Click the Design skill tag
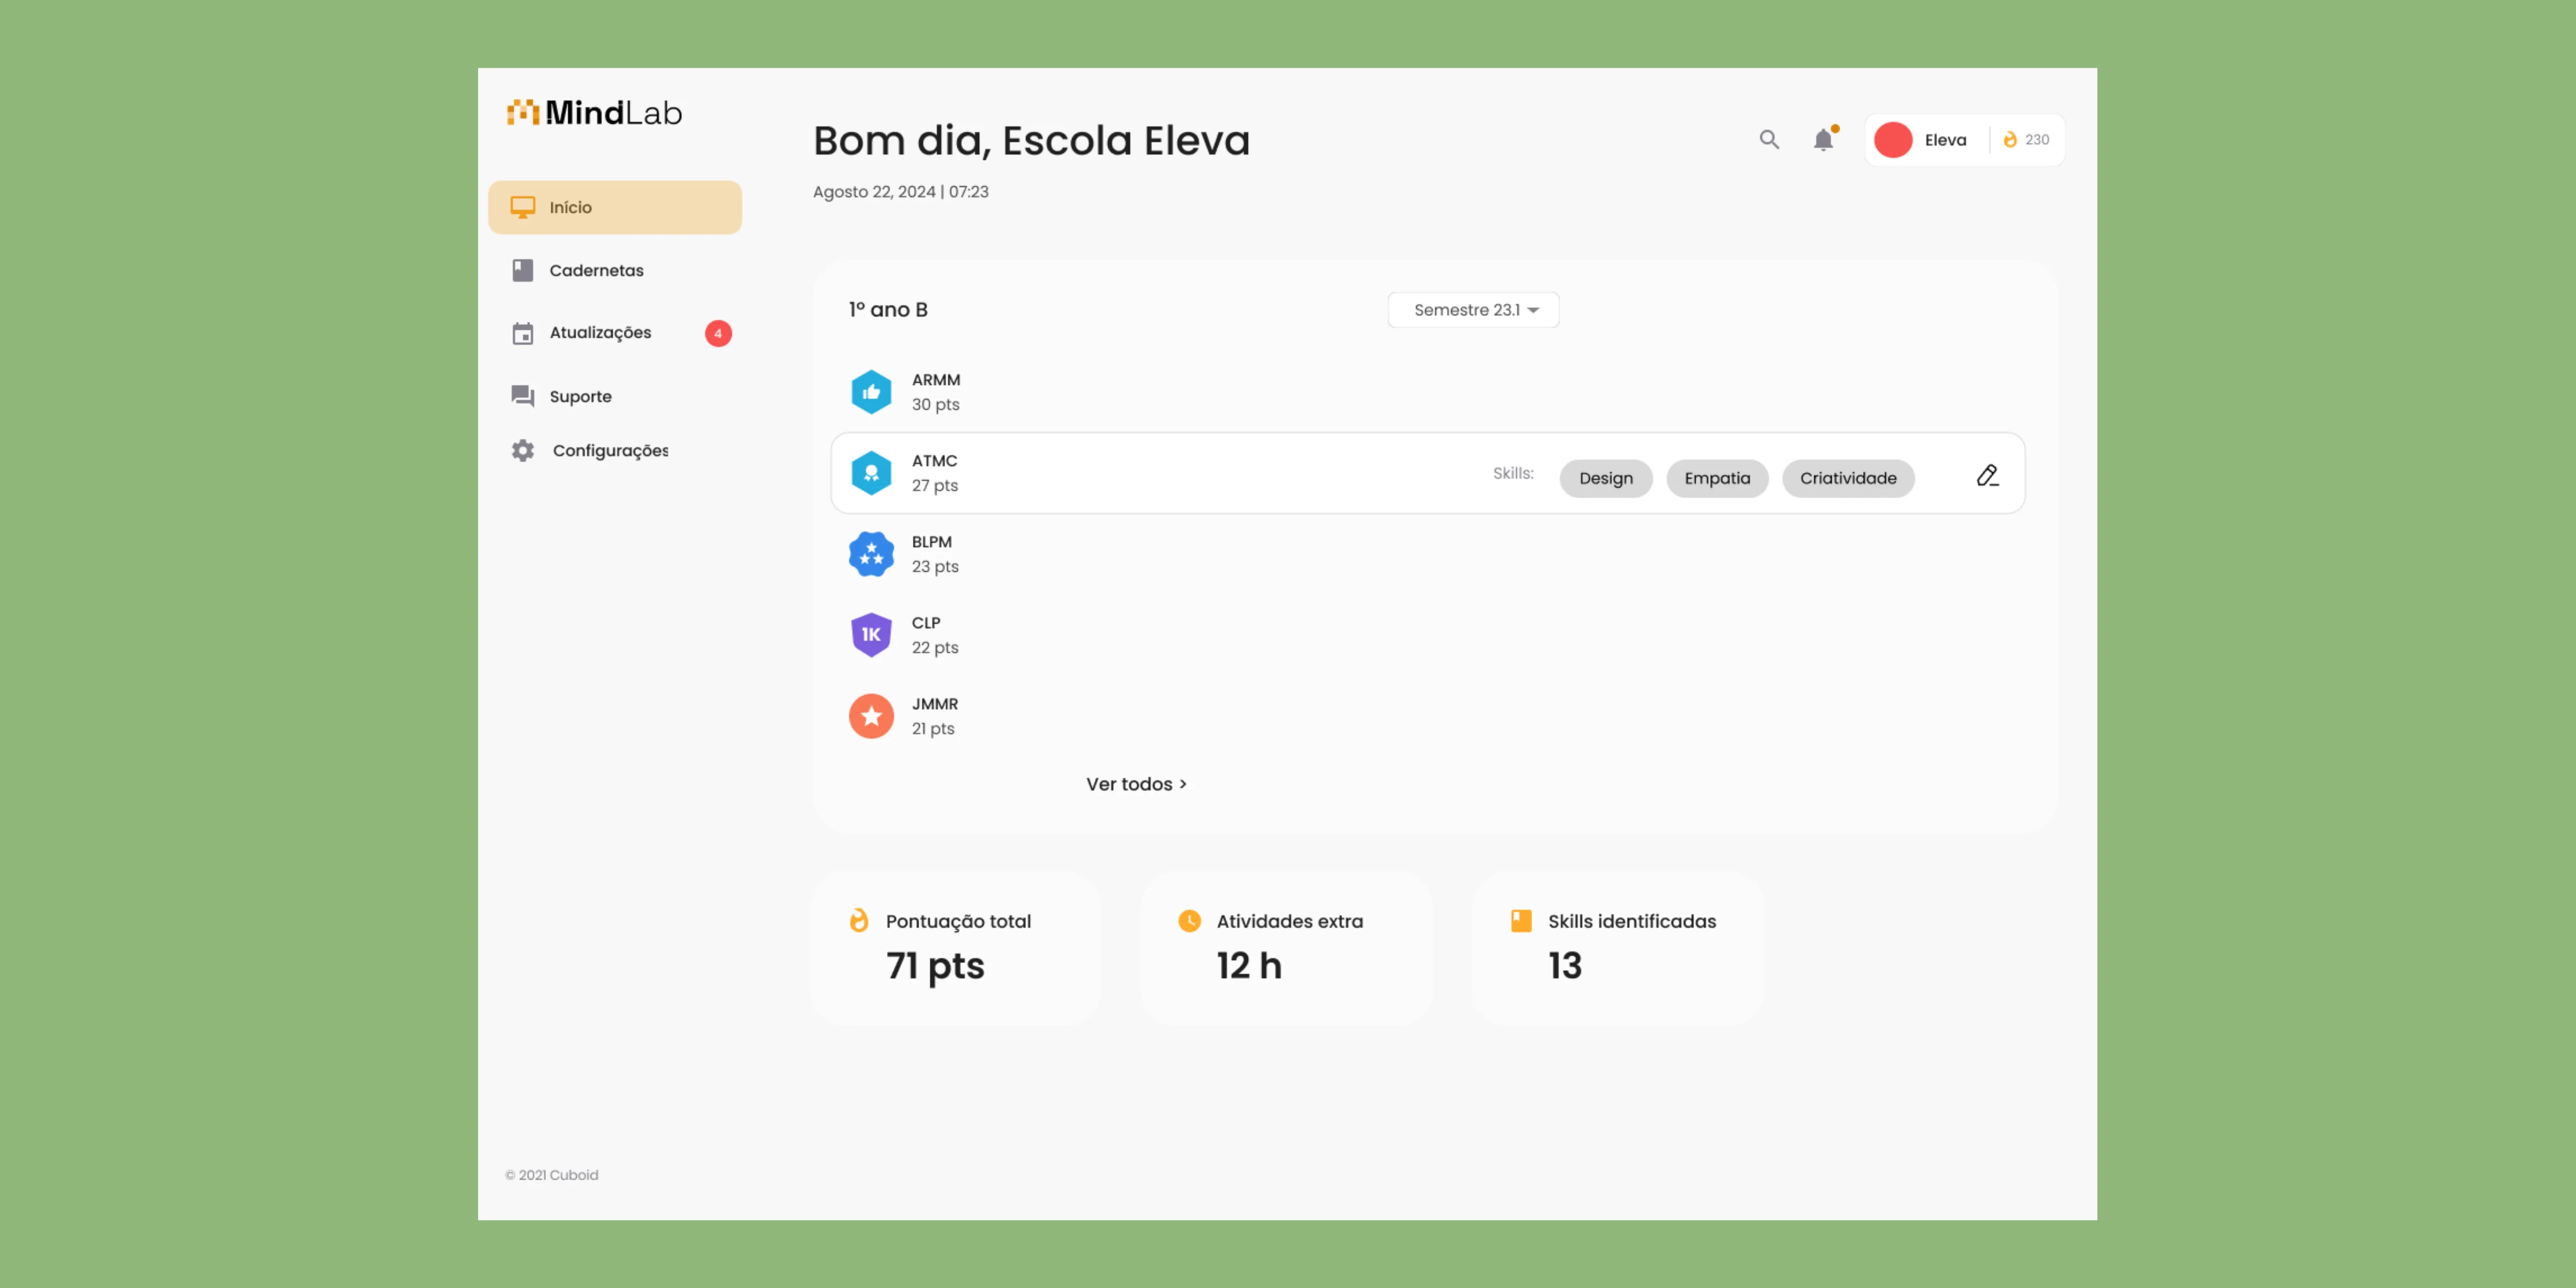2576x1288 pixels. click(1605, 478)
